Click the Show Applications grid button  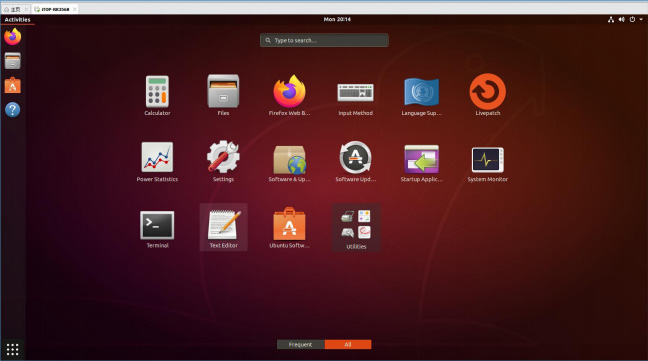[x=12, y=349]
